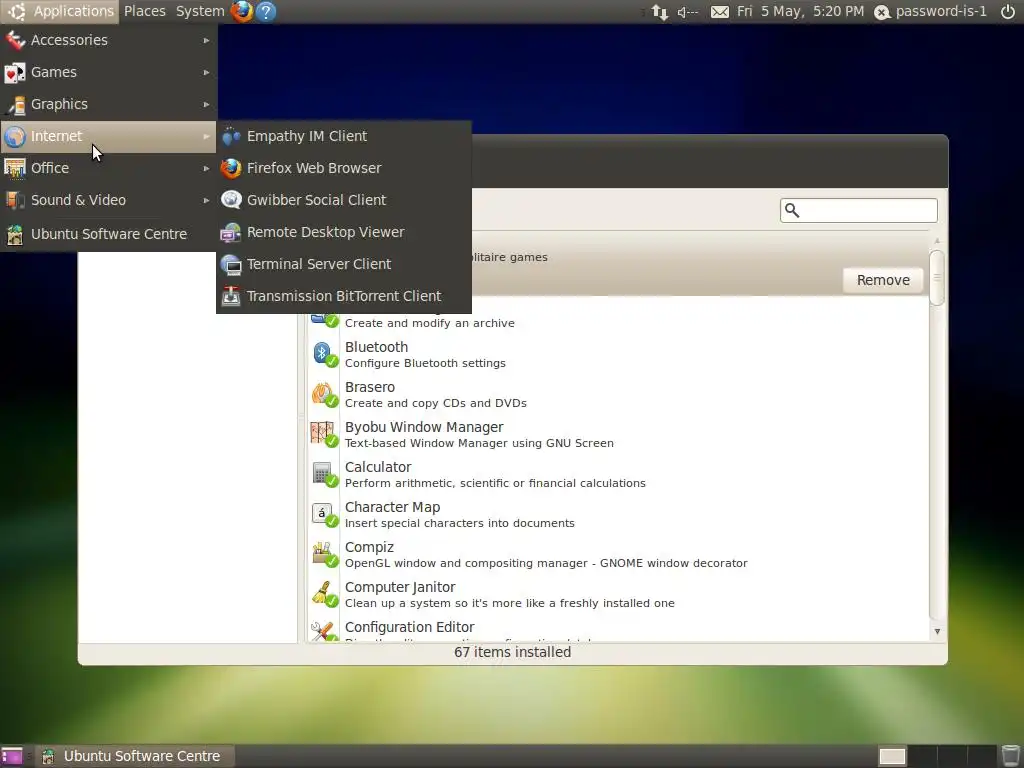Select Bluetooth in installed software list
1024x768 pixels.
618,355
